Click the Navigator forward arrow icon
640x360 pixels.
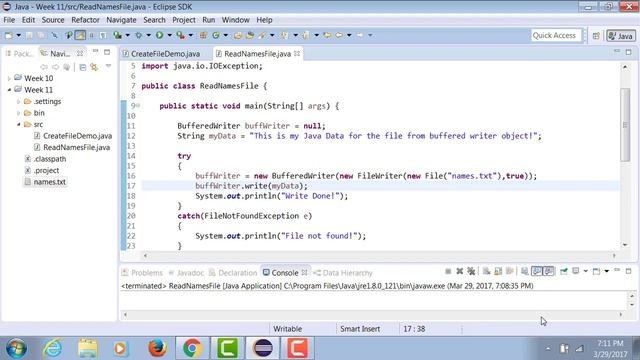tap(55, 67)
